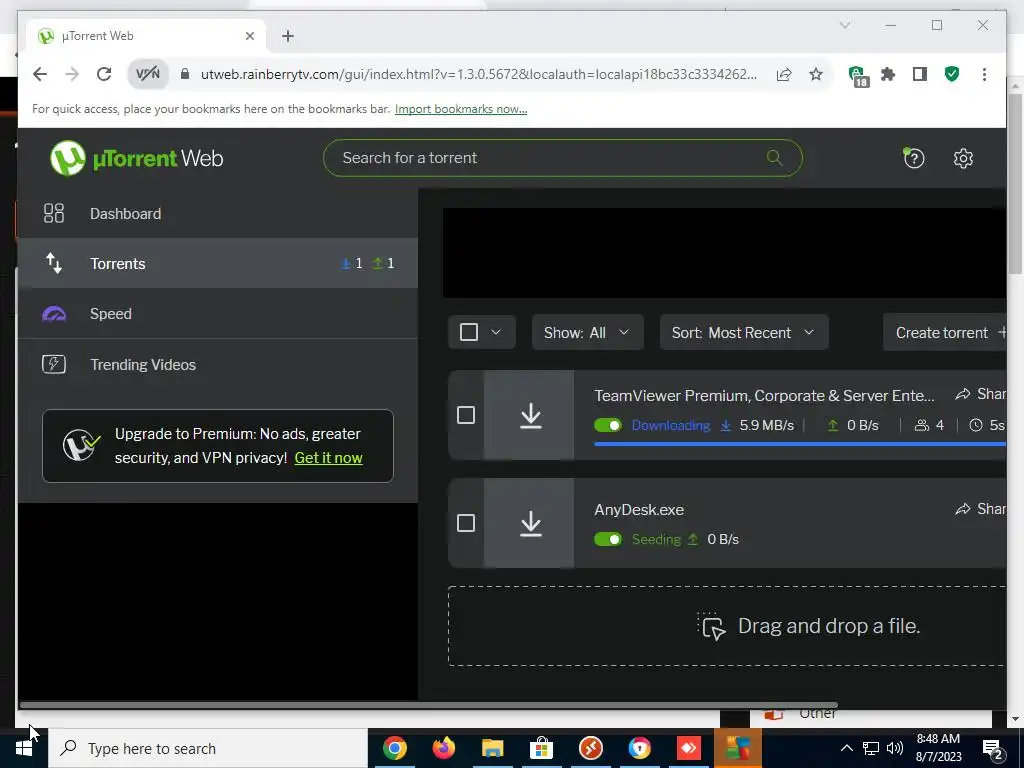Image resolution: width=1024 pixels, height=768 pixels.
Task: Open the Extensions puzzle-piece icon
Action: click(x=888, y=74)
